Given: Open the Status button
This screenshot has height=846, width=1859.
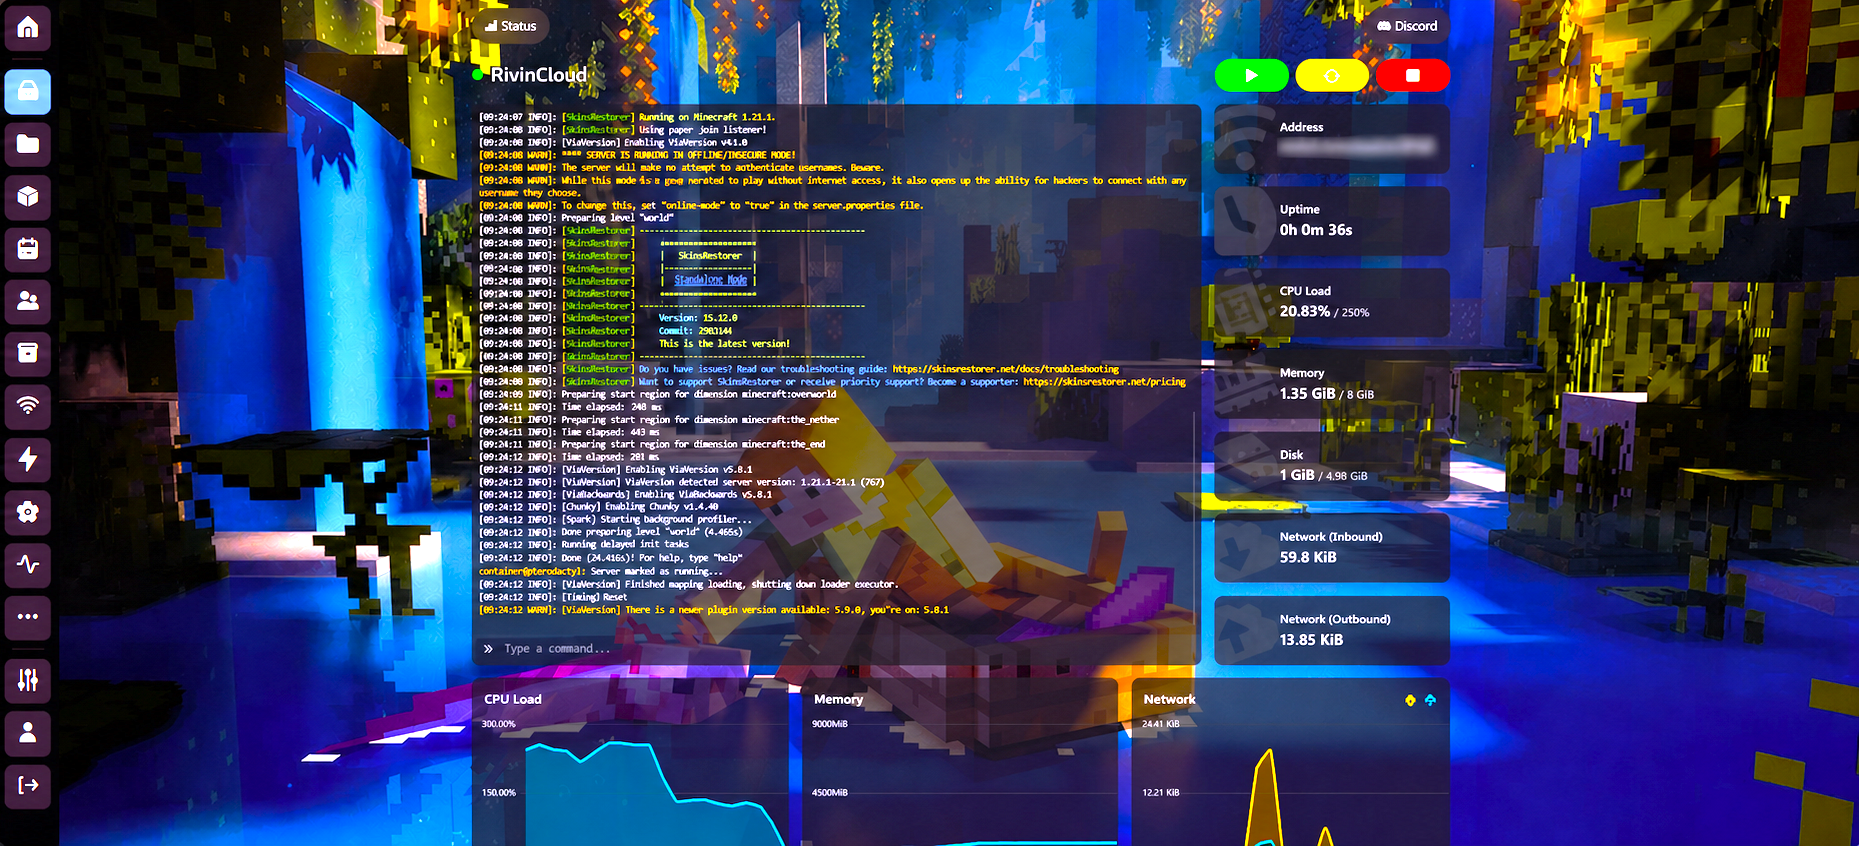Looking at the screenshot, I should (x=511, y=26).
